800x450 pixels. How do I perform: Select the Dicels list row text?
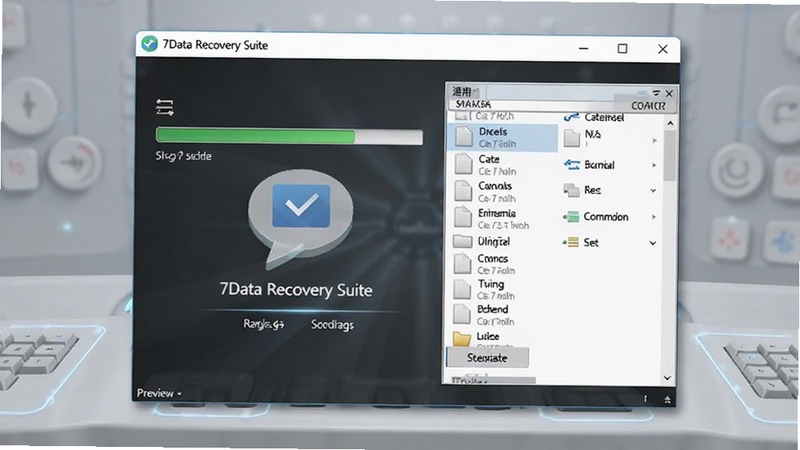click(493, 132)
